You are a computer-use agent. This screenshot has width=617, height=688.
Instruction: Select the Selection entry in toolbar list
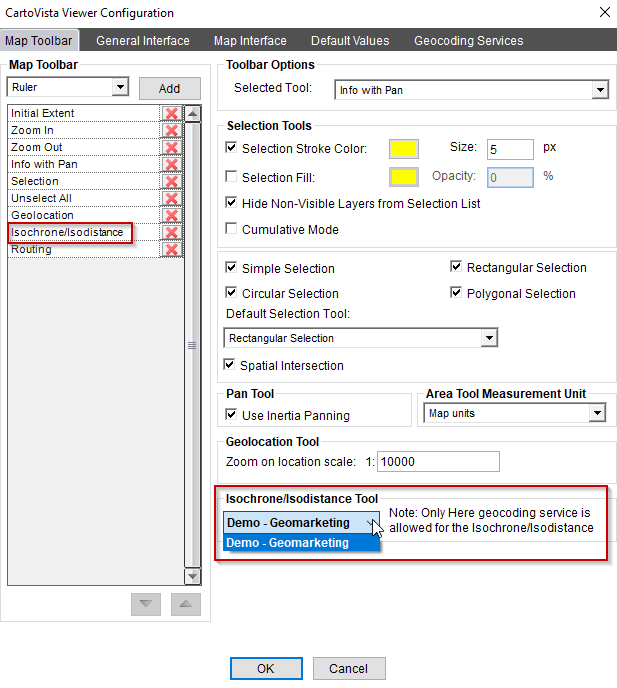(83, 181)
